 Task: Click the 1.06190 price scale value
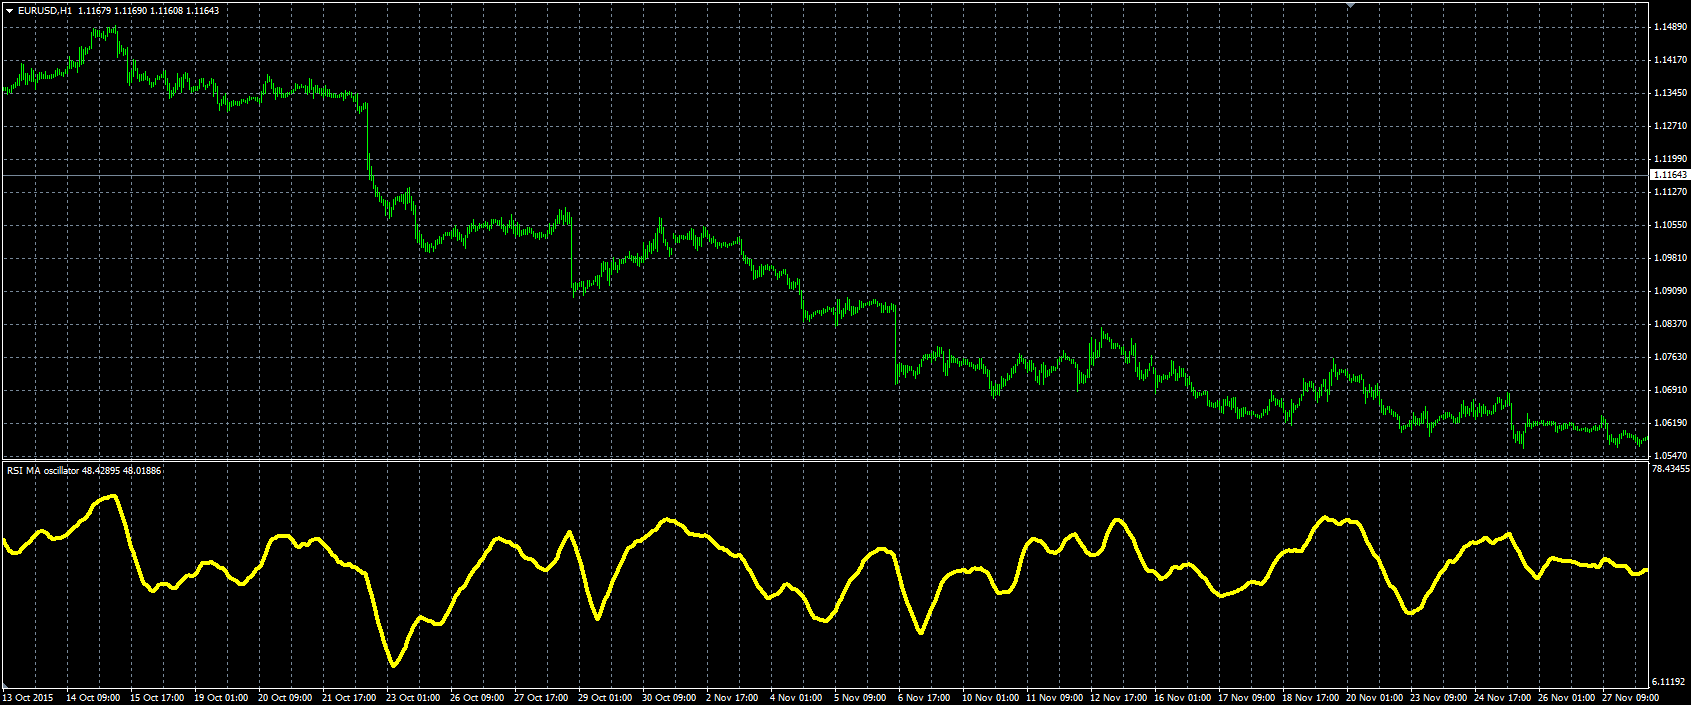1671,423
